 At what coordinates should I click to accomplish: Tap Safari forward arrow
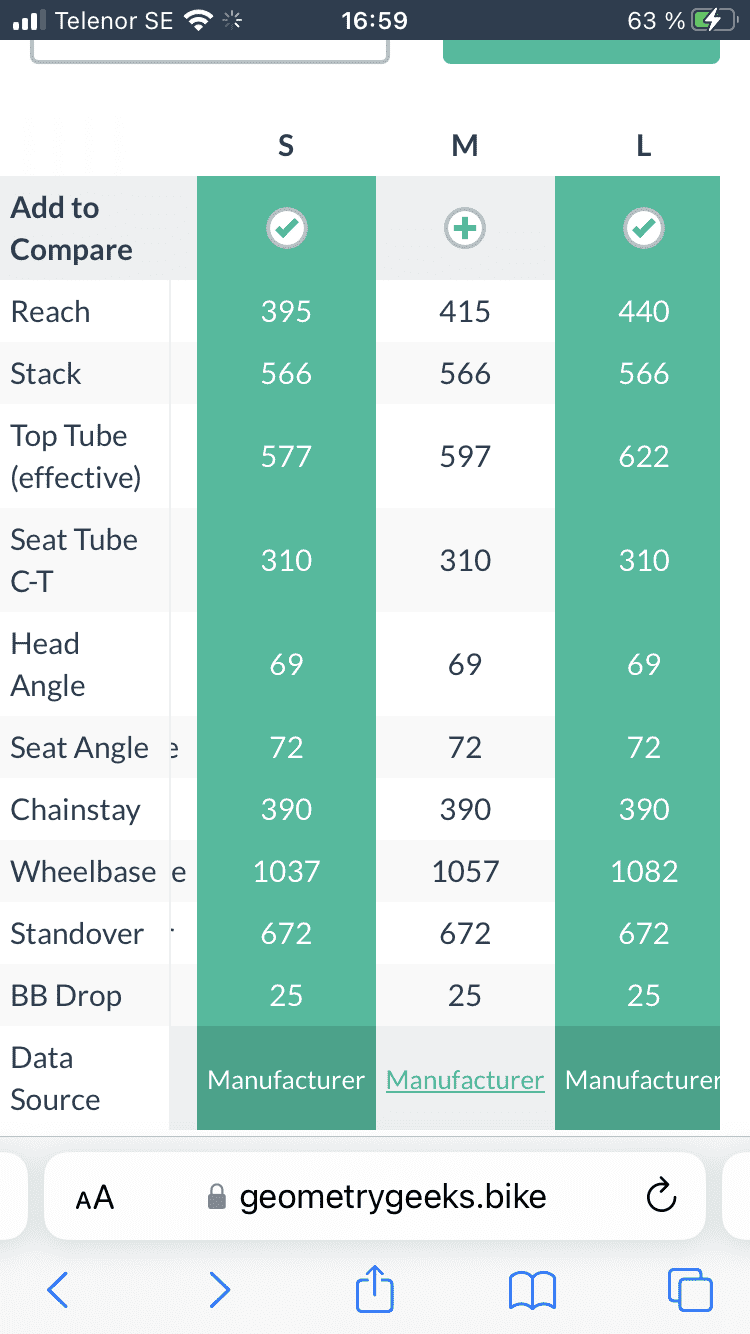point(219,1290)
